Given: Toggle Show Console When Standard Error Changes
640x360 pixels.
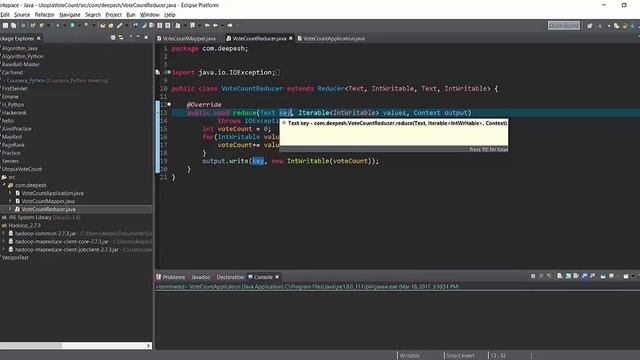Looking at the screenshot, I should tap(592, 276).
